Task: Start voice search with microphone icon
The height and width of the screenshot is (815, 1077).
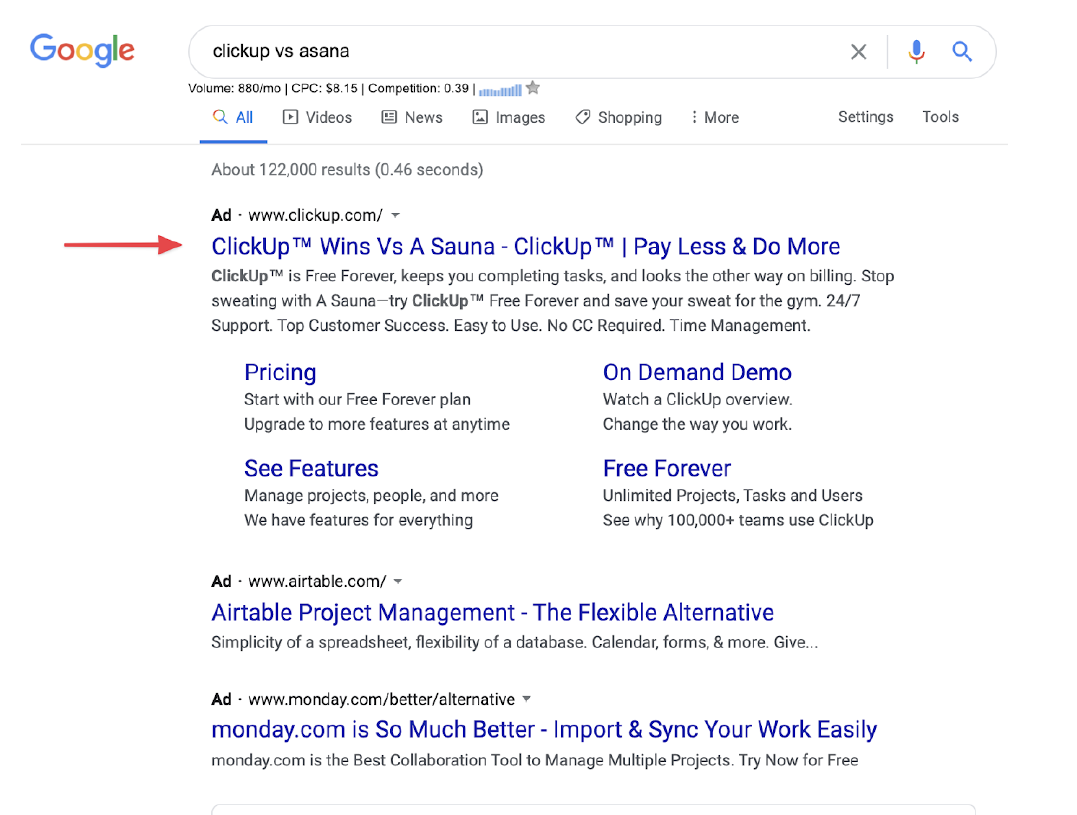Action: [916, 51]
